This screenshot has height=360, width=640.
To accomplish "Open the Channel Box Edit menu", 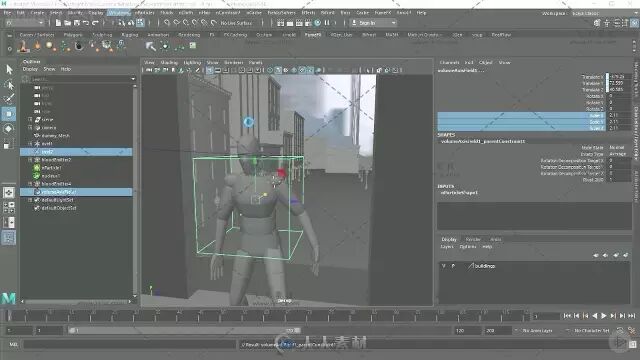I will [469, 62].
